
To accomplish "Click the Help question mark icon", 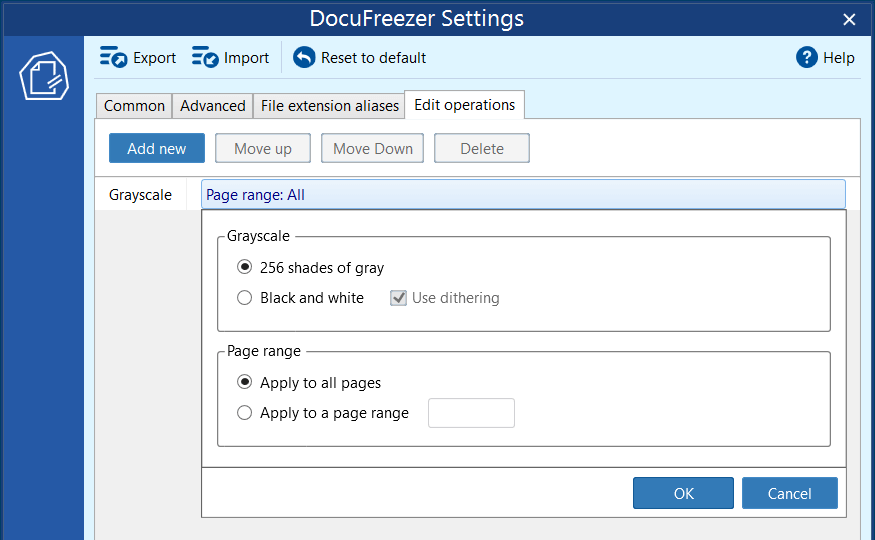I will pos(806,57).
